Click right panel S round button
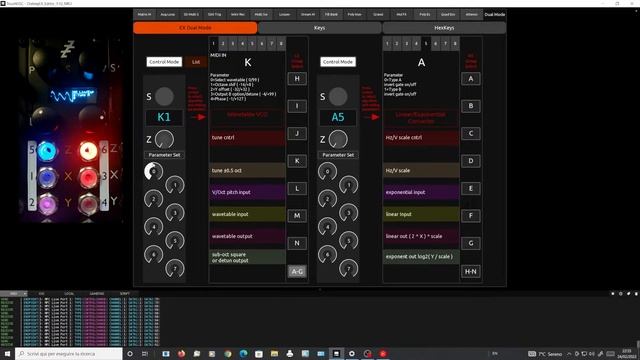640x360 pixels. 338,96
